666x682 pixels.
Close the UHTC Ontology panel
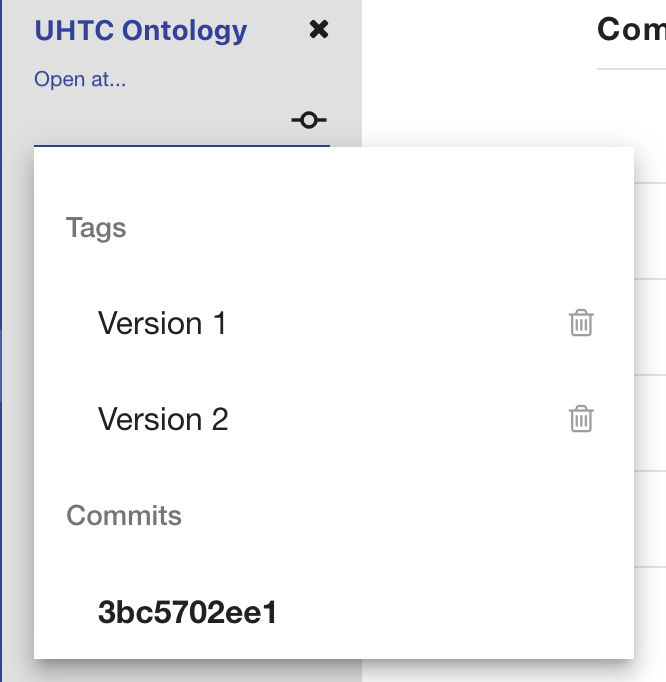[x=319, y=30]
